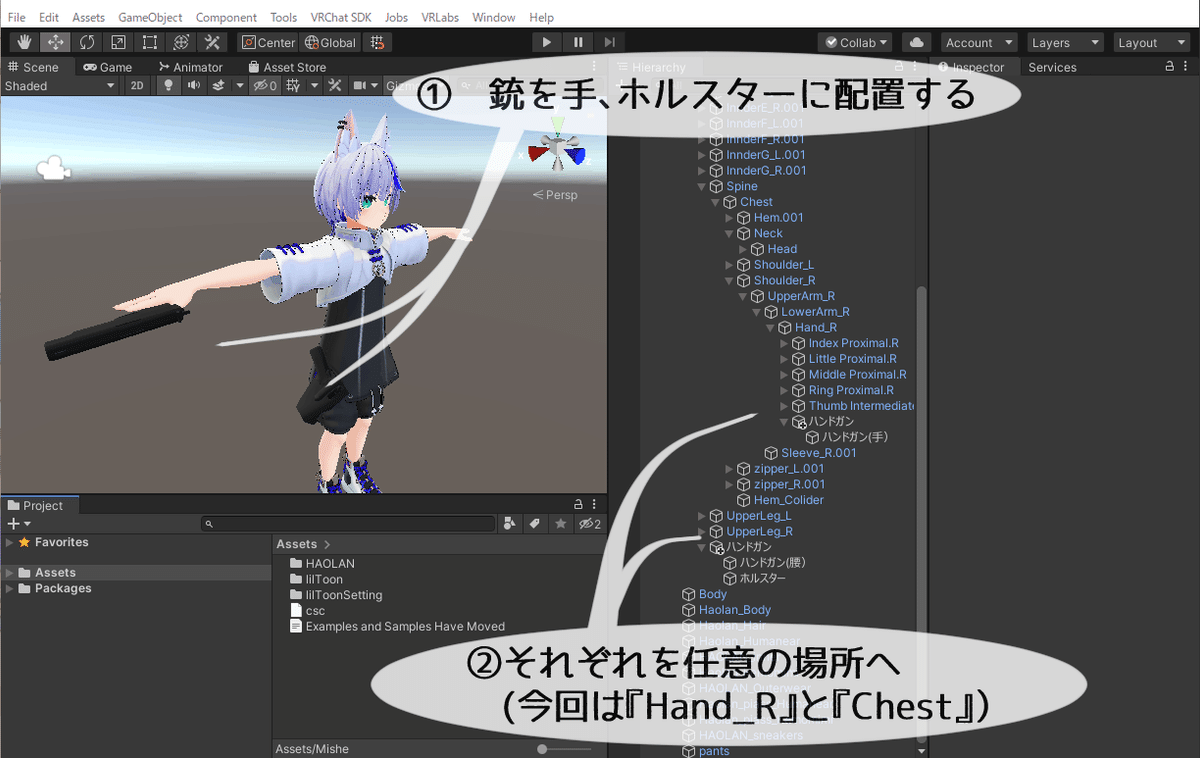Switch to the Animator tab
Viewport: 1200px width, 758px height.
coord(190,66)
